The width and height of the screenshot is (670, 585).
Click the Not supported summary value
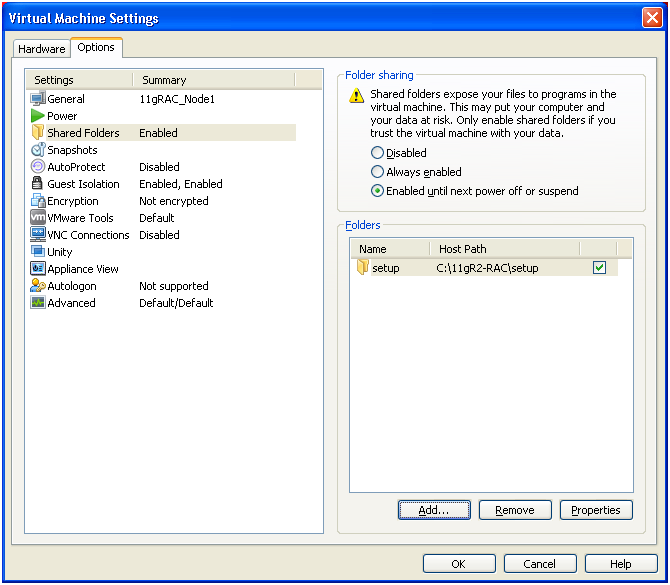[x=174, y=286]
